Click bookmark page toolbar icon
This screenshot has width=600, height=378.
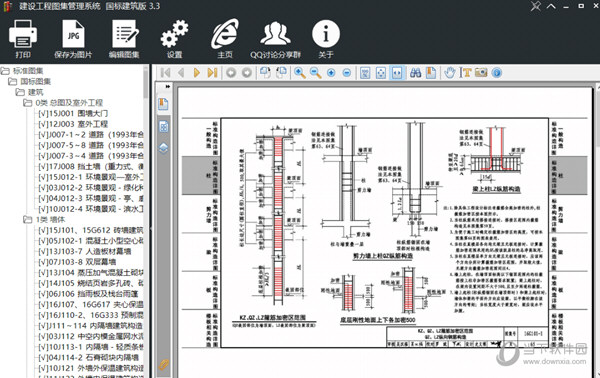pyautogui.click(x=431, y=73)
